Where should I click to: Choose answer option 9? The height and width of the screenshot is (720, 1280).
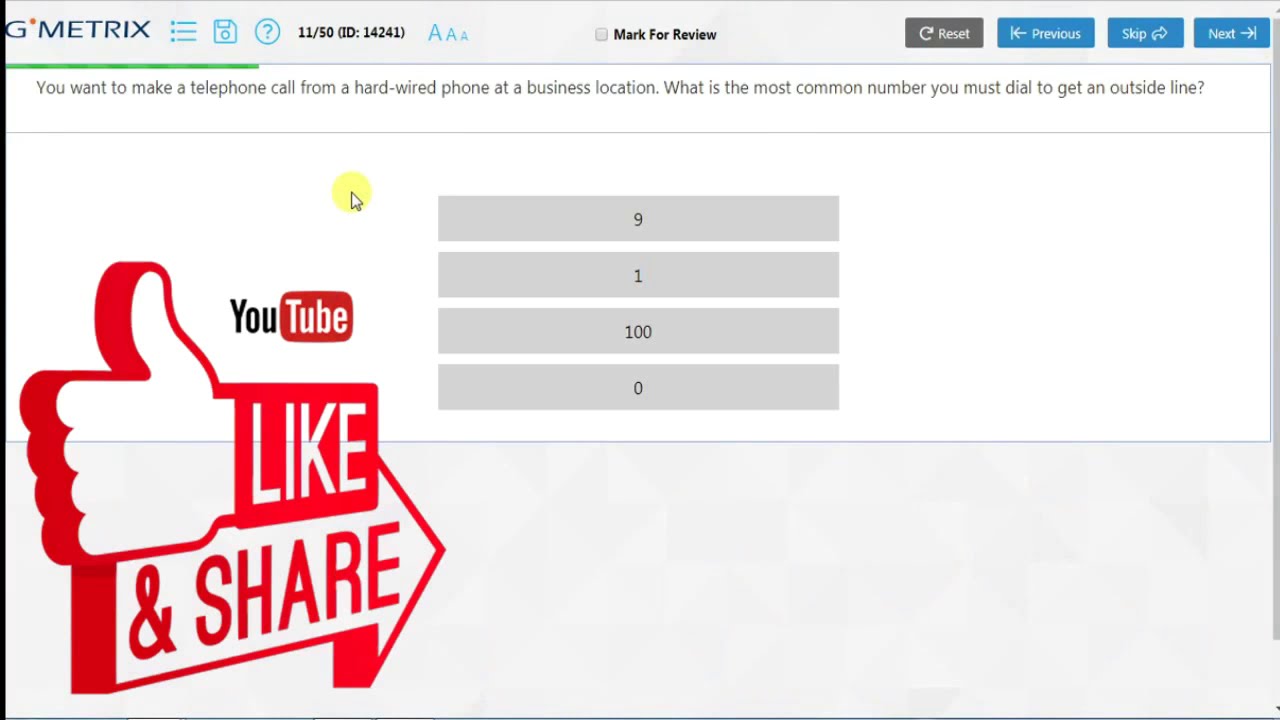[638, 219]
